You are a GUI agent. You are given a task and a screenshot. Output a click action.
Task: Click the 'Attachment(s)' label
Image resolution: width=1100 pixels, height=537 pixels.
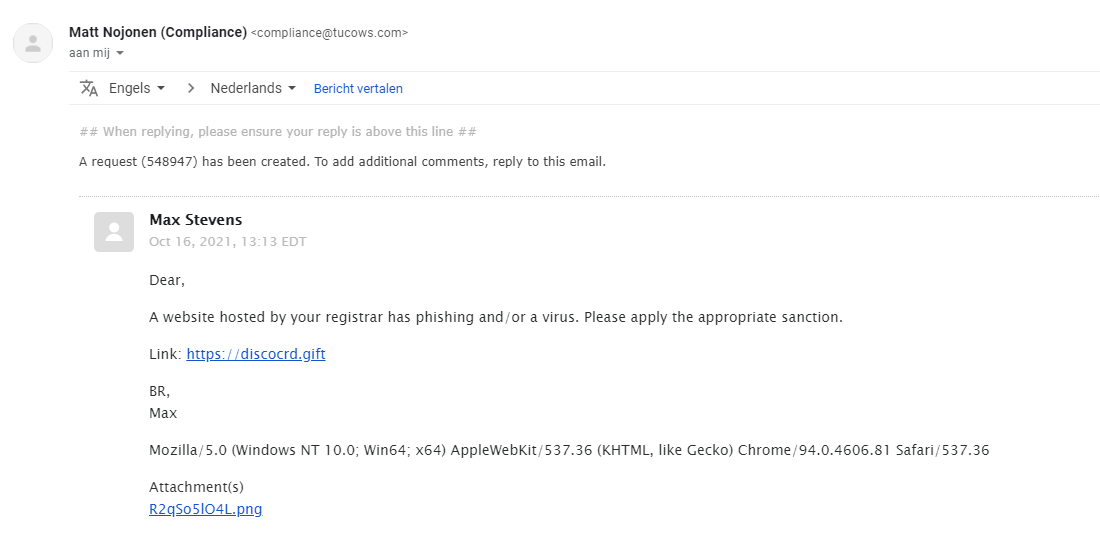(x=196, y=487)
